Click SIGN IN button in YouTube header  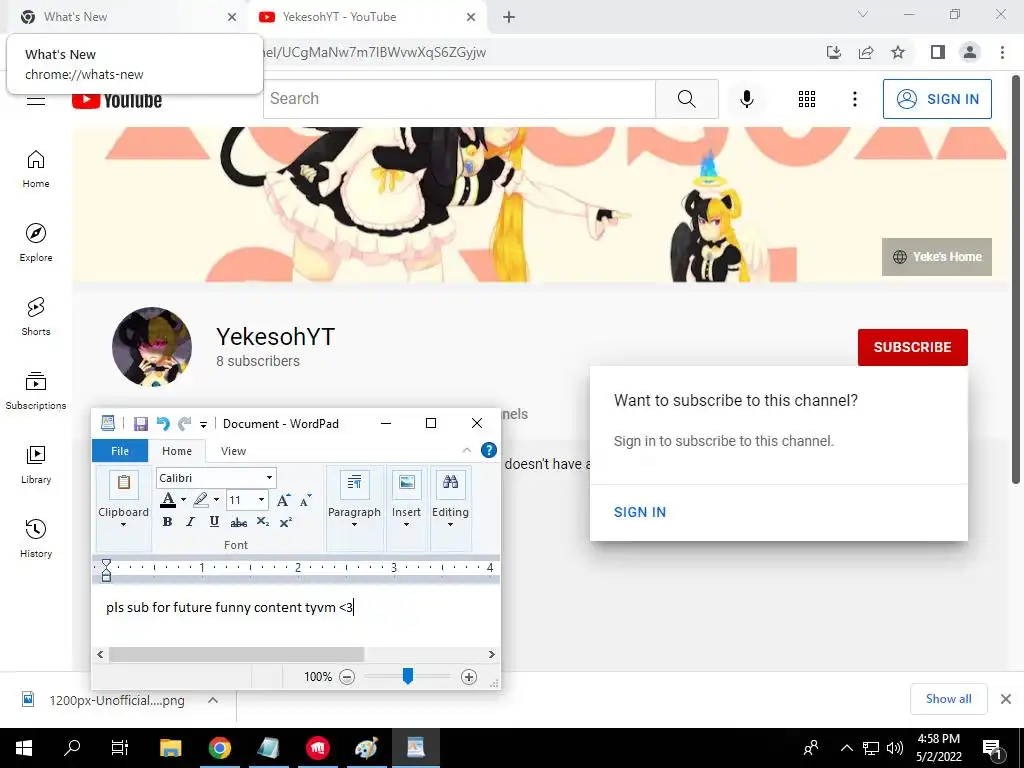[937, 99]
